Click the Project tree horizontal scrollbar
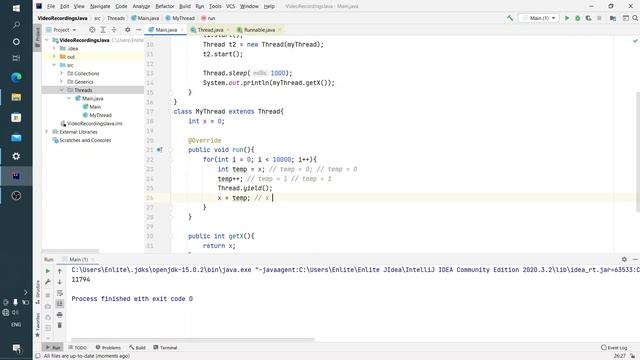This screenshot has height=360, width=640. [70, 251]
